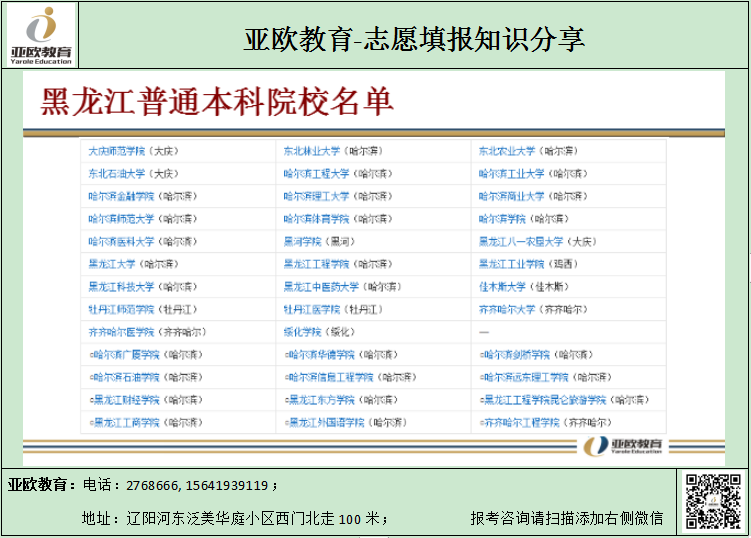Click the 报考咨询请扫描添加右侧微信 text
Image resolution: width=751 pixels, height=538 pixels.
click(x=567, y=518)
